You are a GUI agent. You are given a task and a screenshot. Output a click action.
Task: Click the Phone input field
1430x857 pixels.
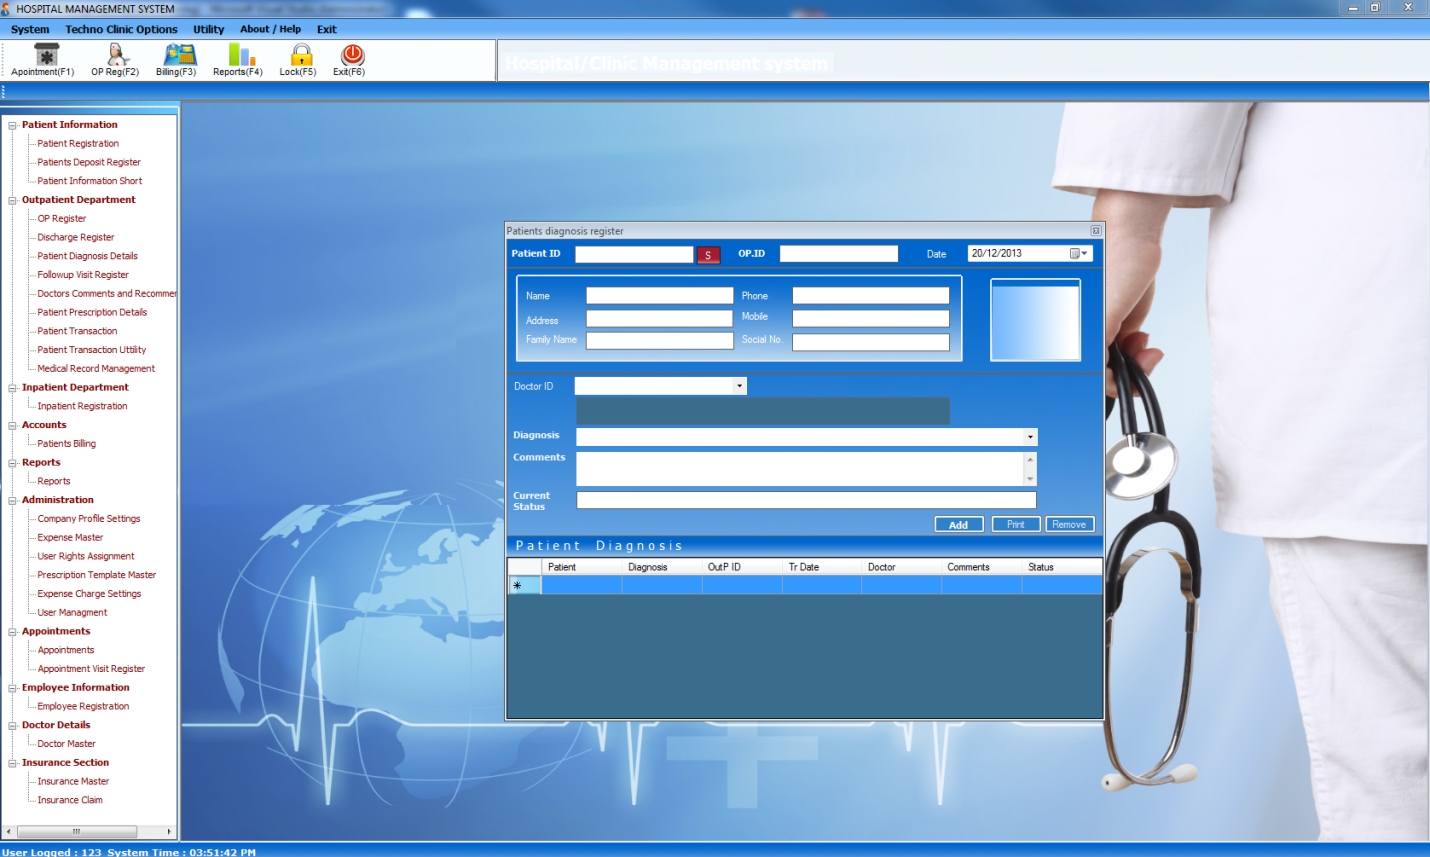pos(871,296)
